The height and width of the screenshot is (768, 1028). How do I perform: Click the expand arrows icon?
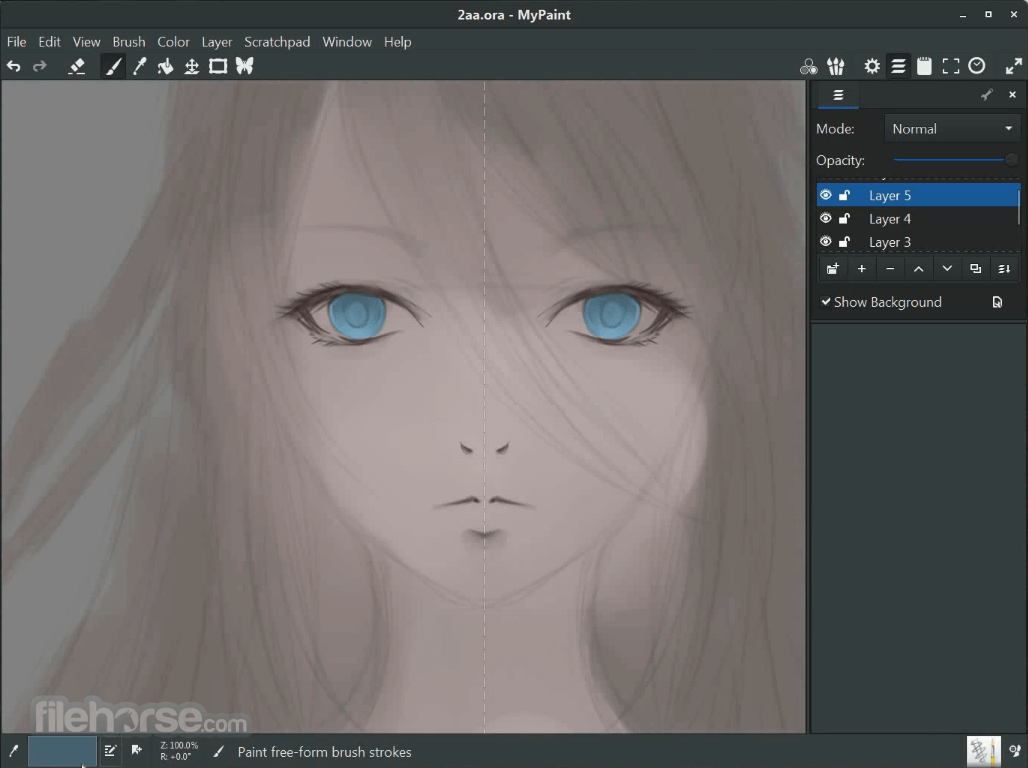pyautogui.click(x=1014, y=66)
